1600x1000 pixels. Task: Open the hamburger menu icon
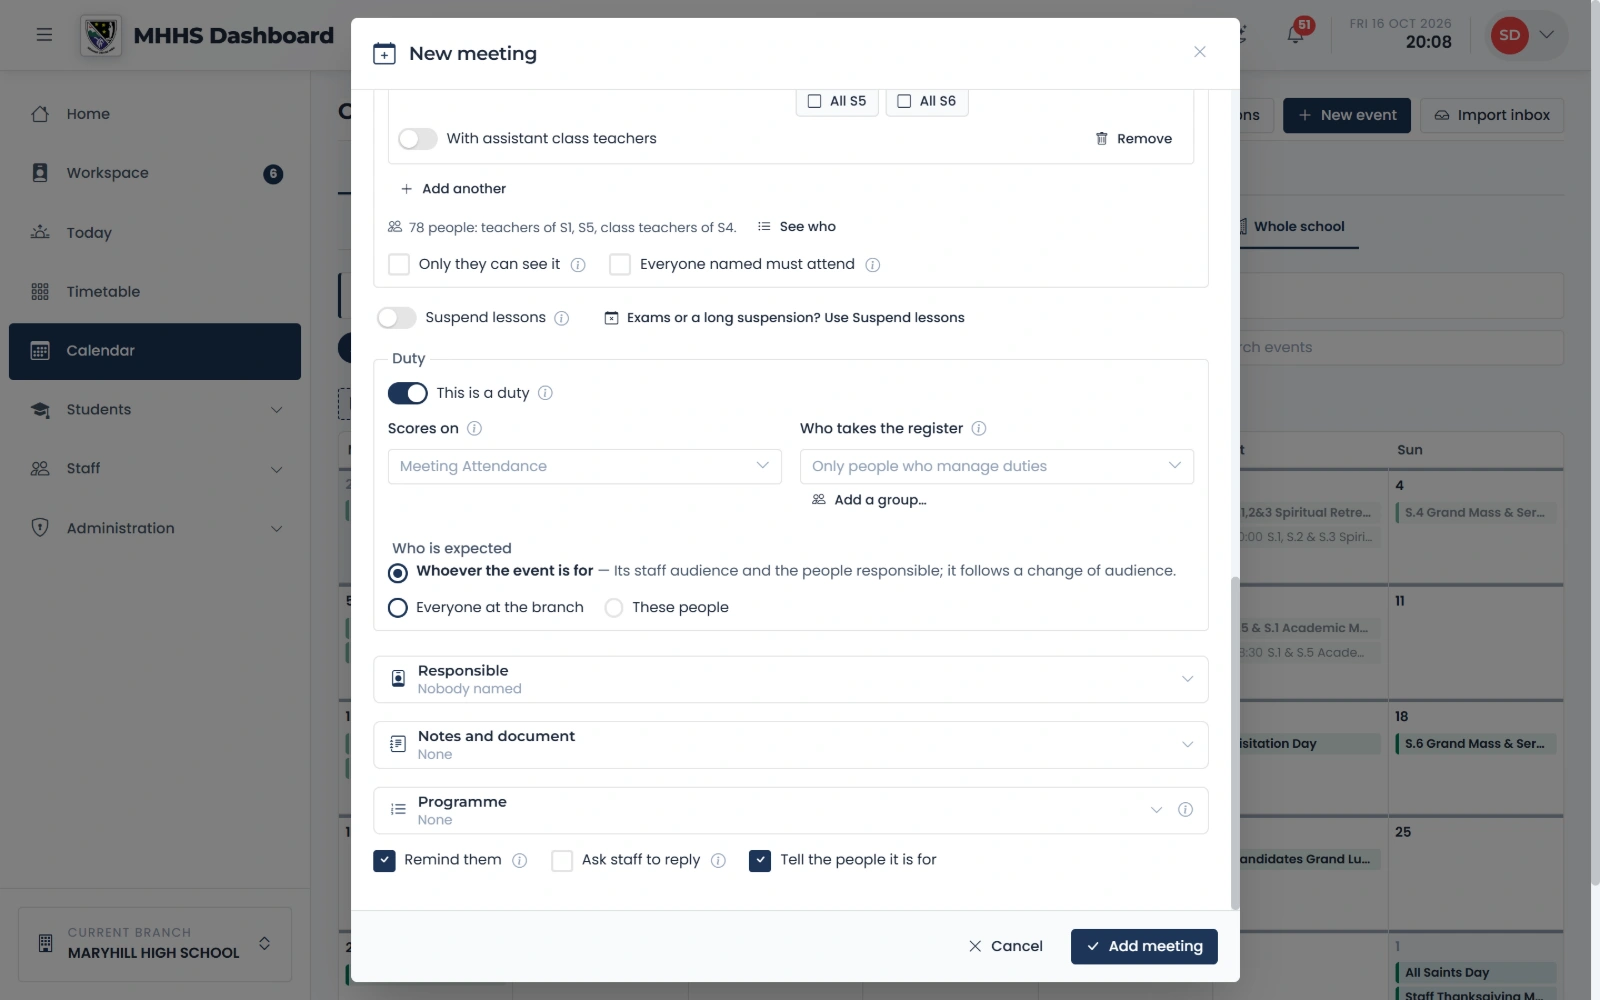[x=44, y=34]
